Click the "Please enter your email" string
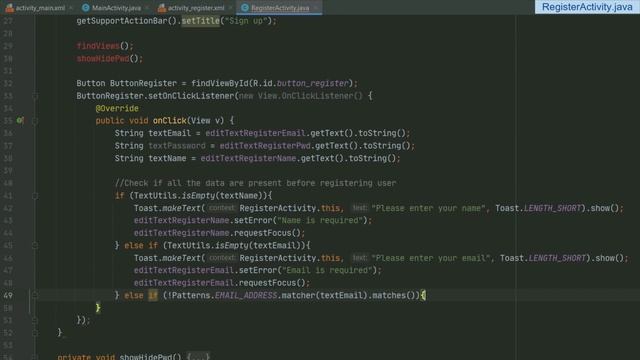This screenshot has height=360, width=640. [x=431, y=258]
